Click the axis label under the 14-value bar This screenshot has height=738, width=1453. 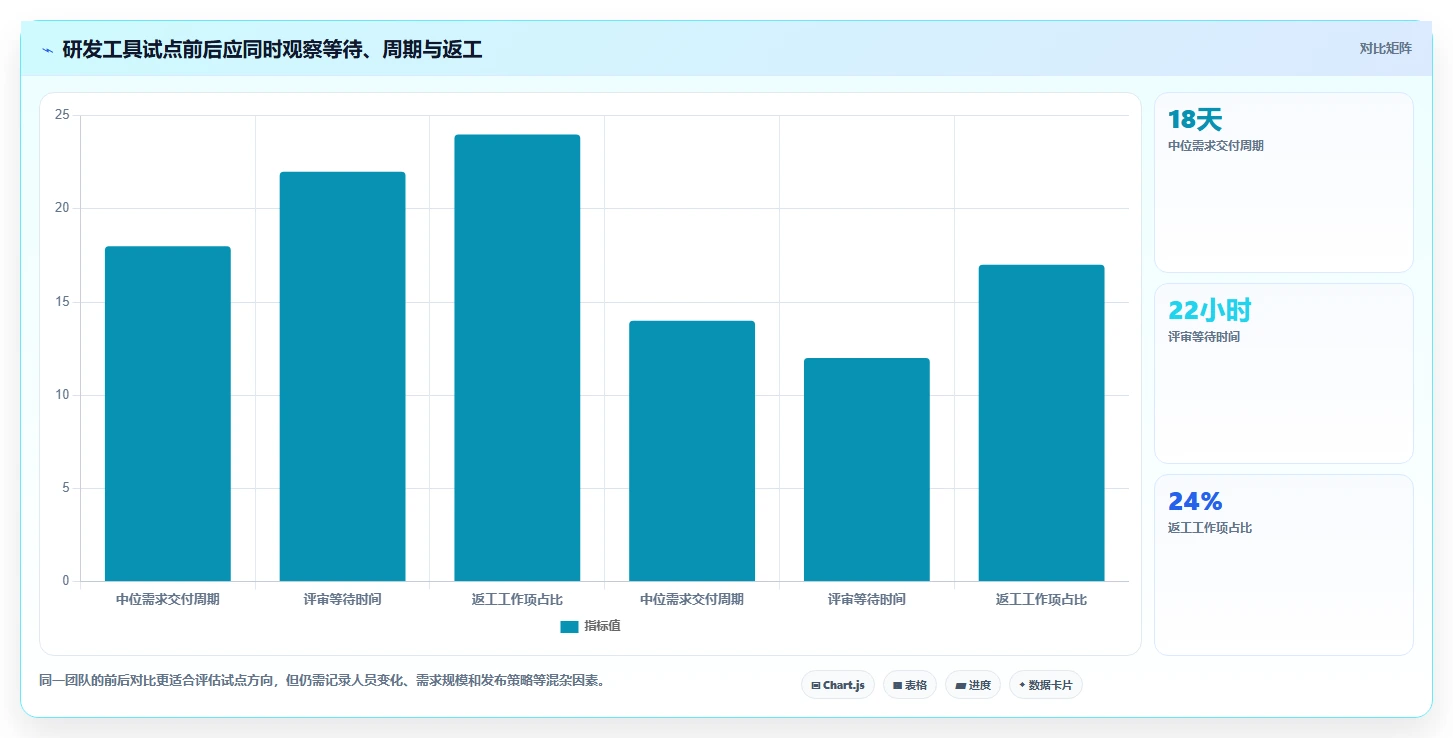point(692,600)
